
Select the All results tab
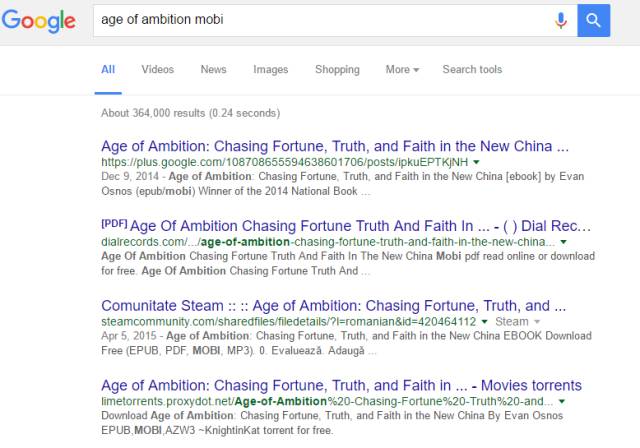tap(108, 70)
